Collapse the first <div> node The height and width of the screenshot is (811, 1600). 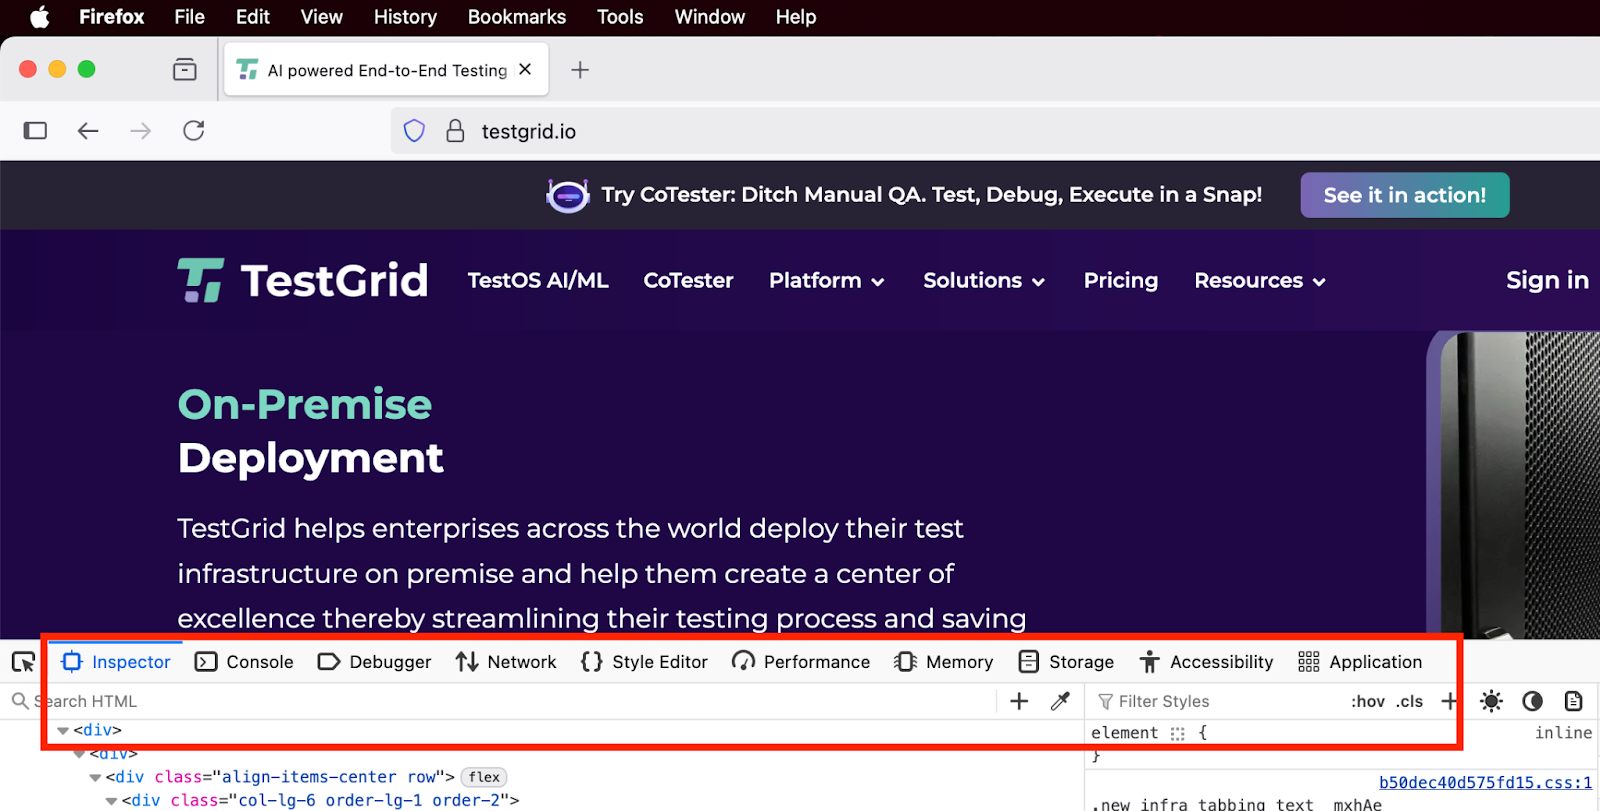[63, 731]
